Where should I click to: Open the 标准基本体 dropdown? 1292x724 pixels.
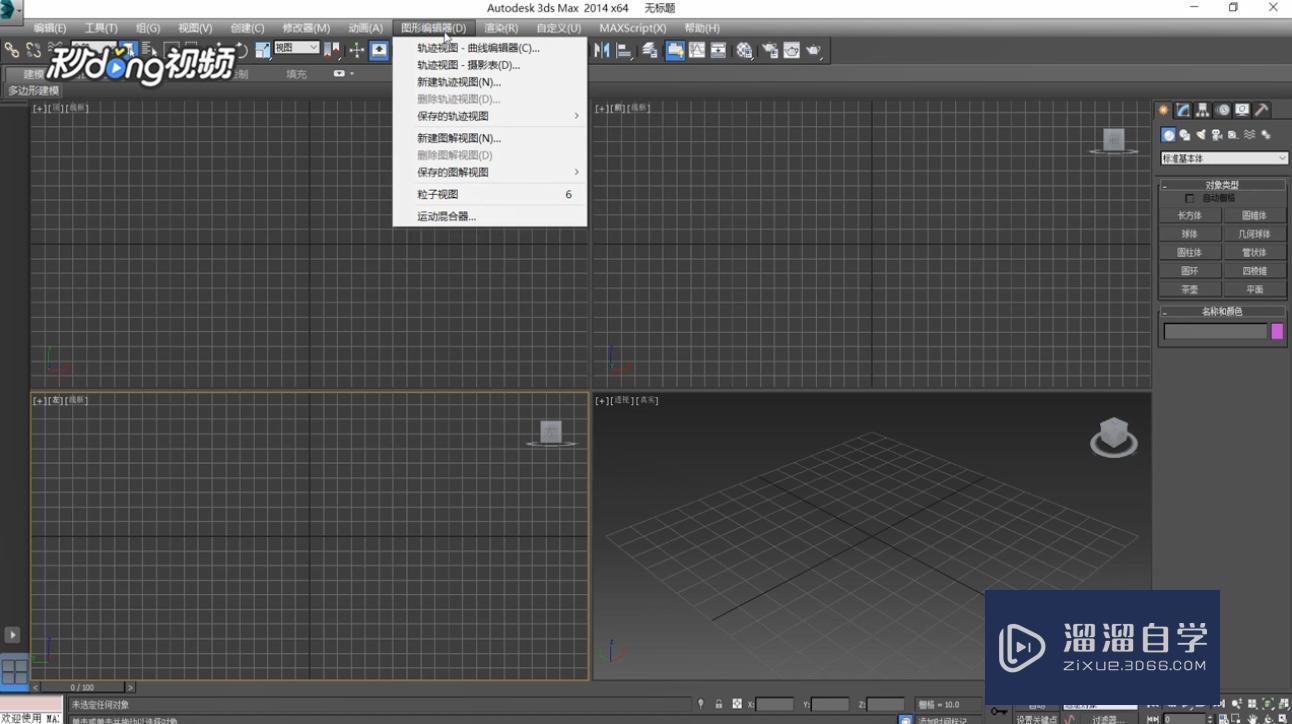(x=1222, y=158)
